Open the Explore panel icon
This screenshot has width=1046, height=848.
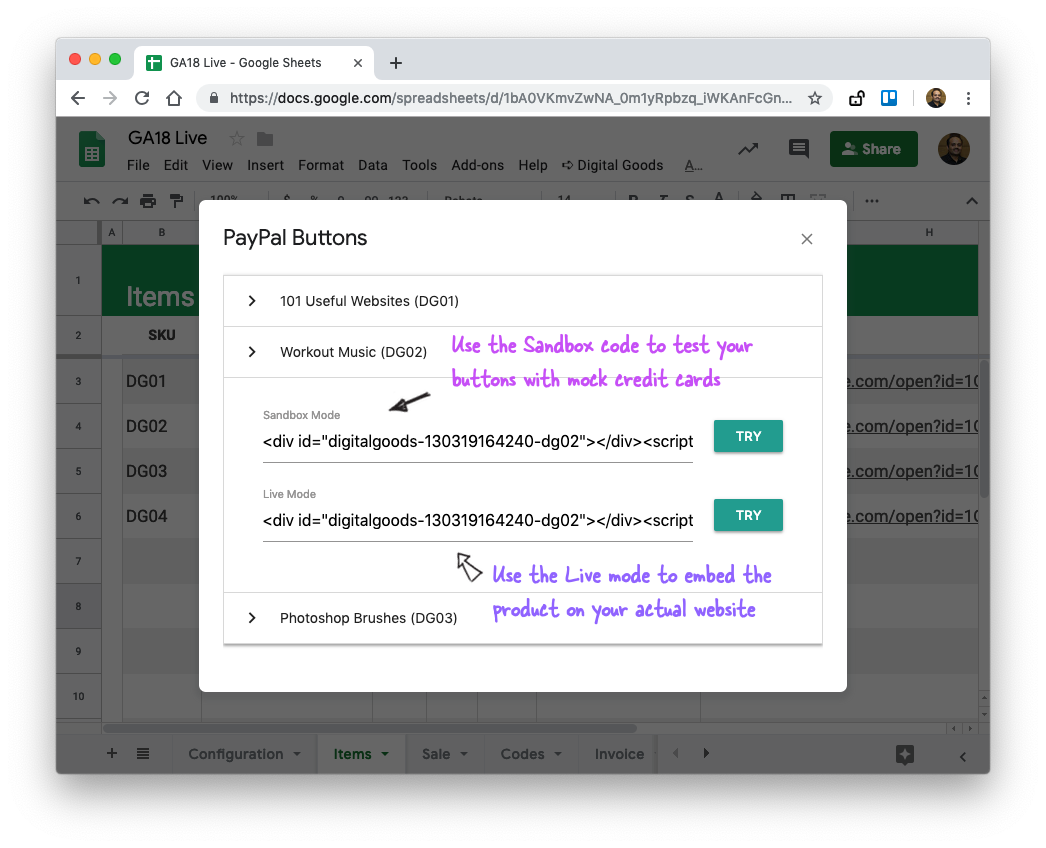click(905, 756)
